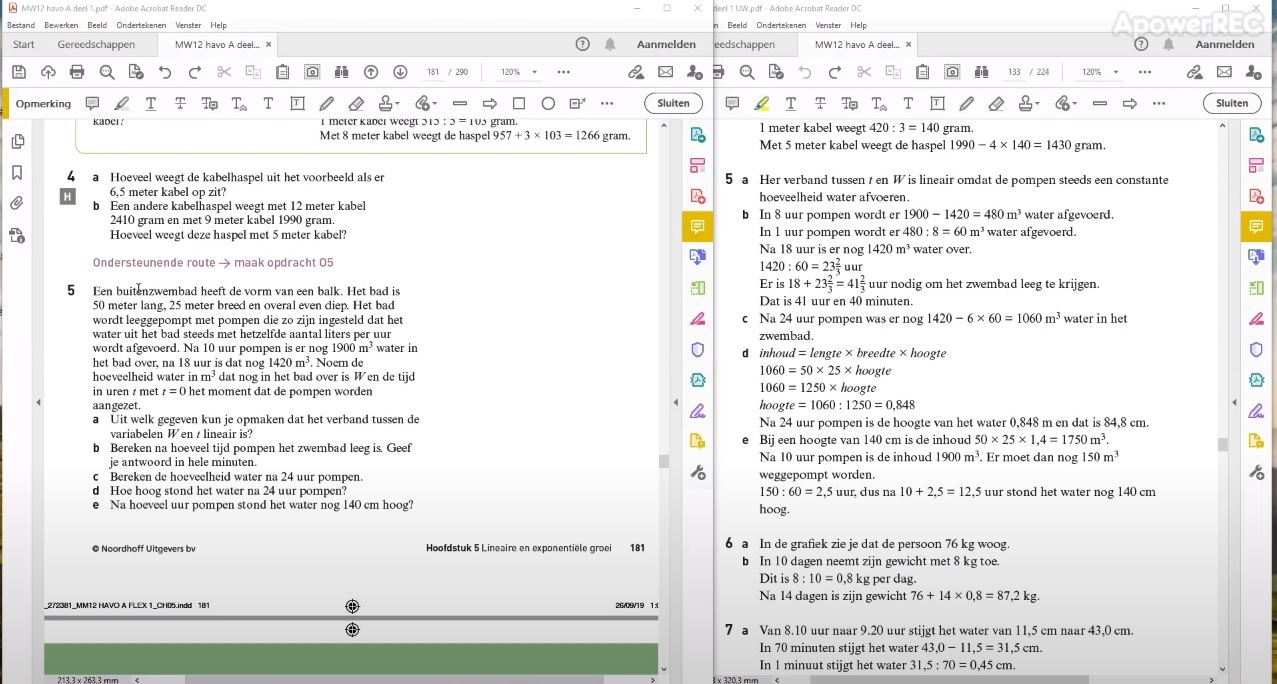This screenshot has height=684, width=1277.
Task: Select text box tool in left window
Action: 297,103
